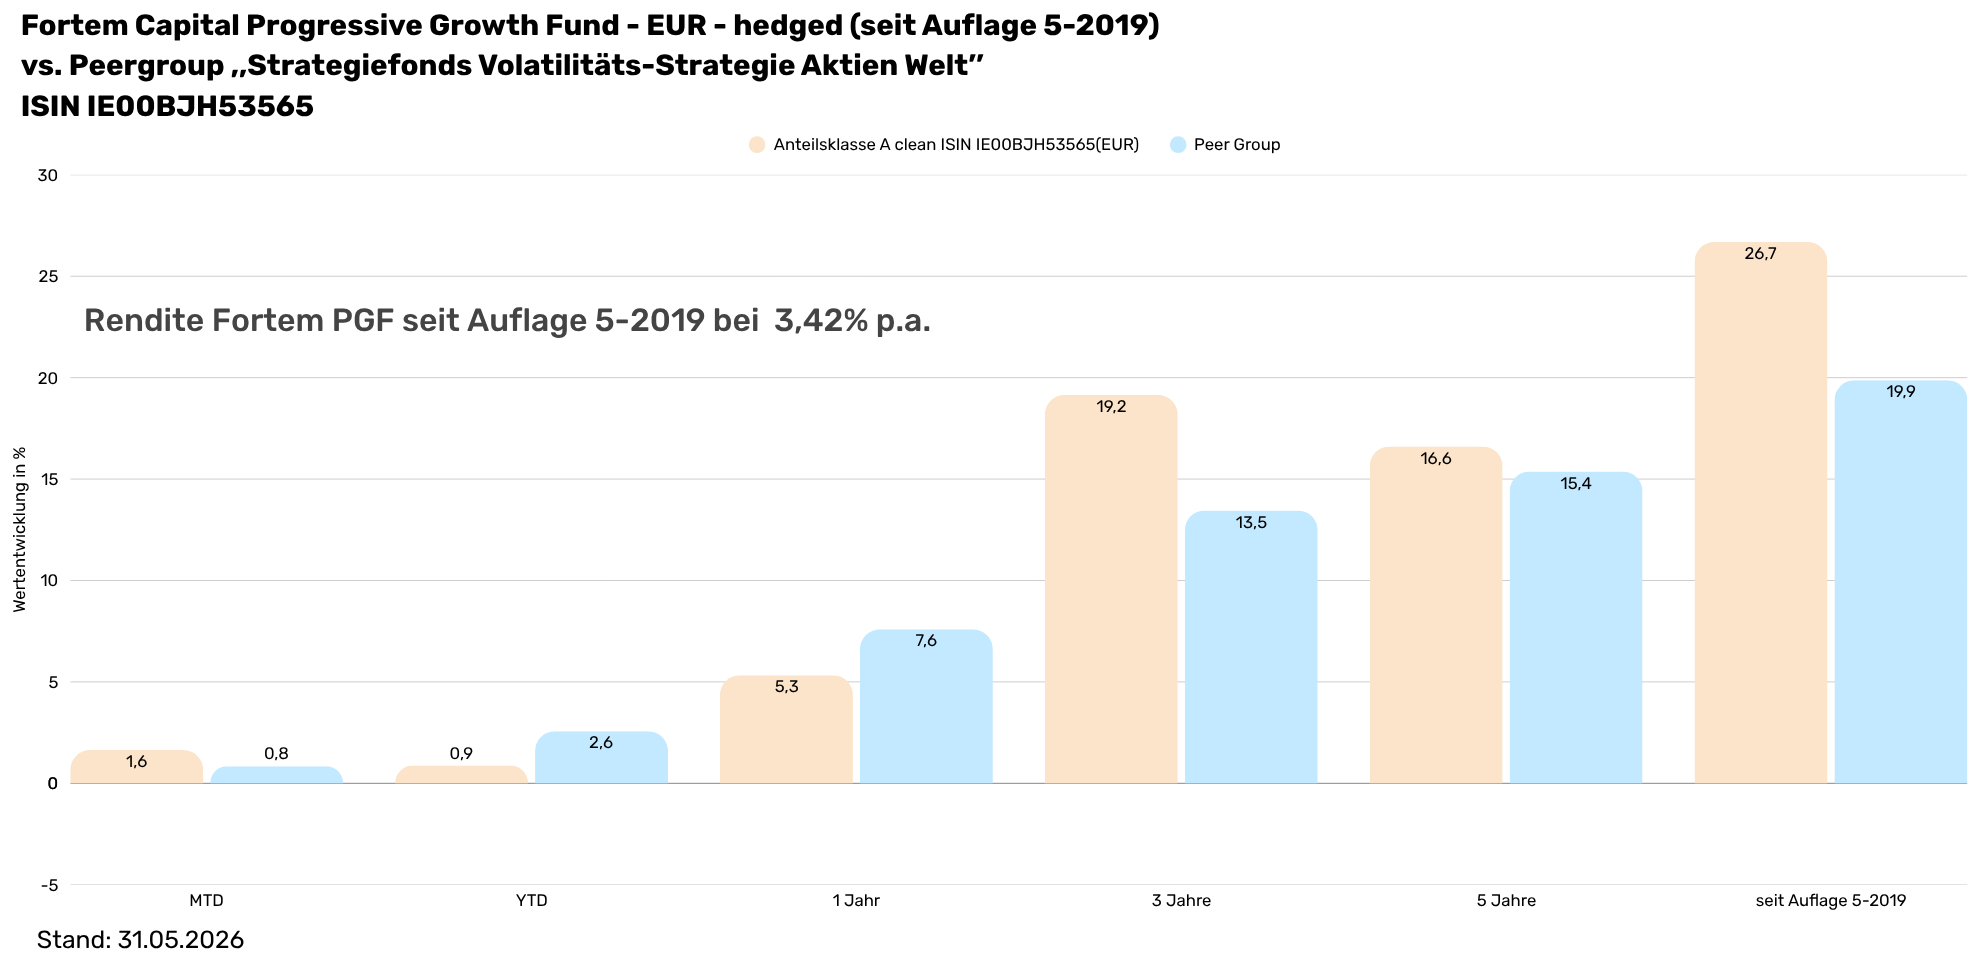Select the '1 Jahr' x-axis label
Image resolution: width=1982 pixels, height=968 pixels.
tap(856, 900)
